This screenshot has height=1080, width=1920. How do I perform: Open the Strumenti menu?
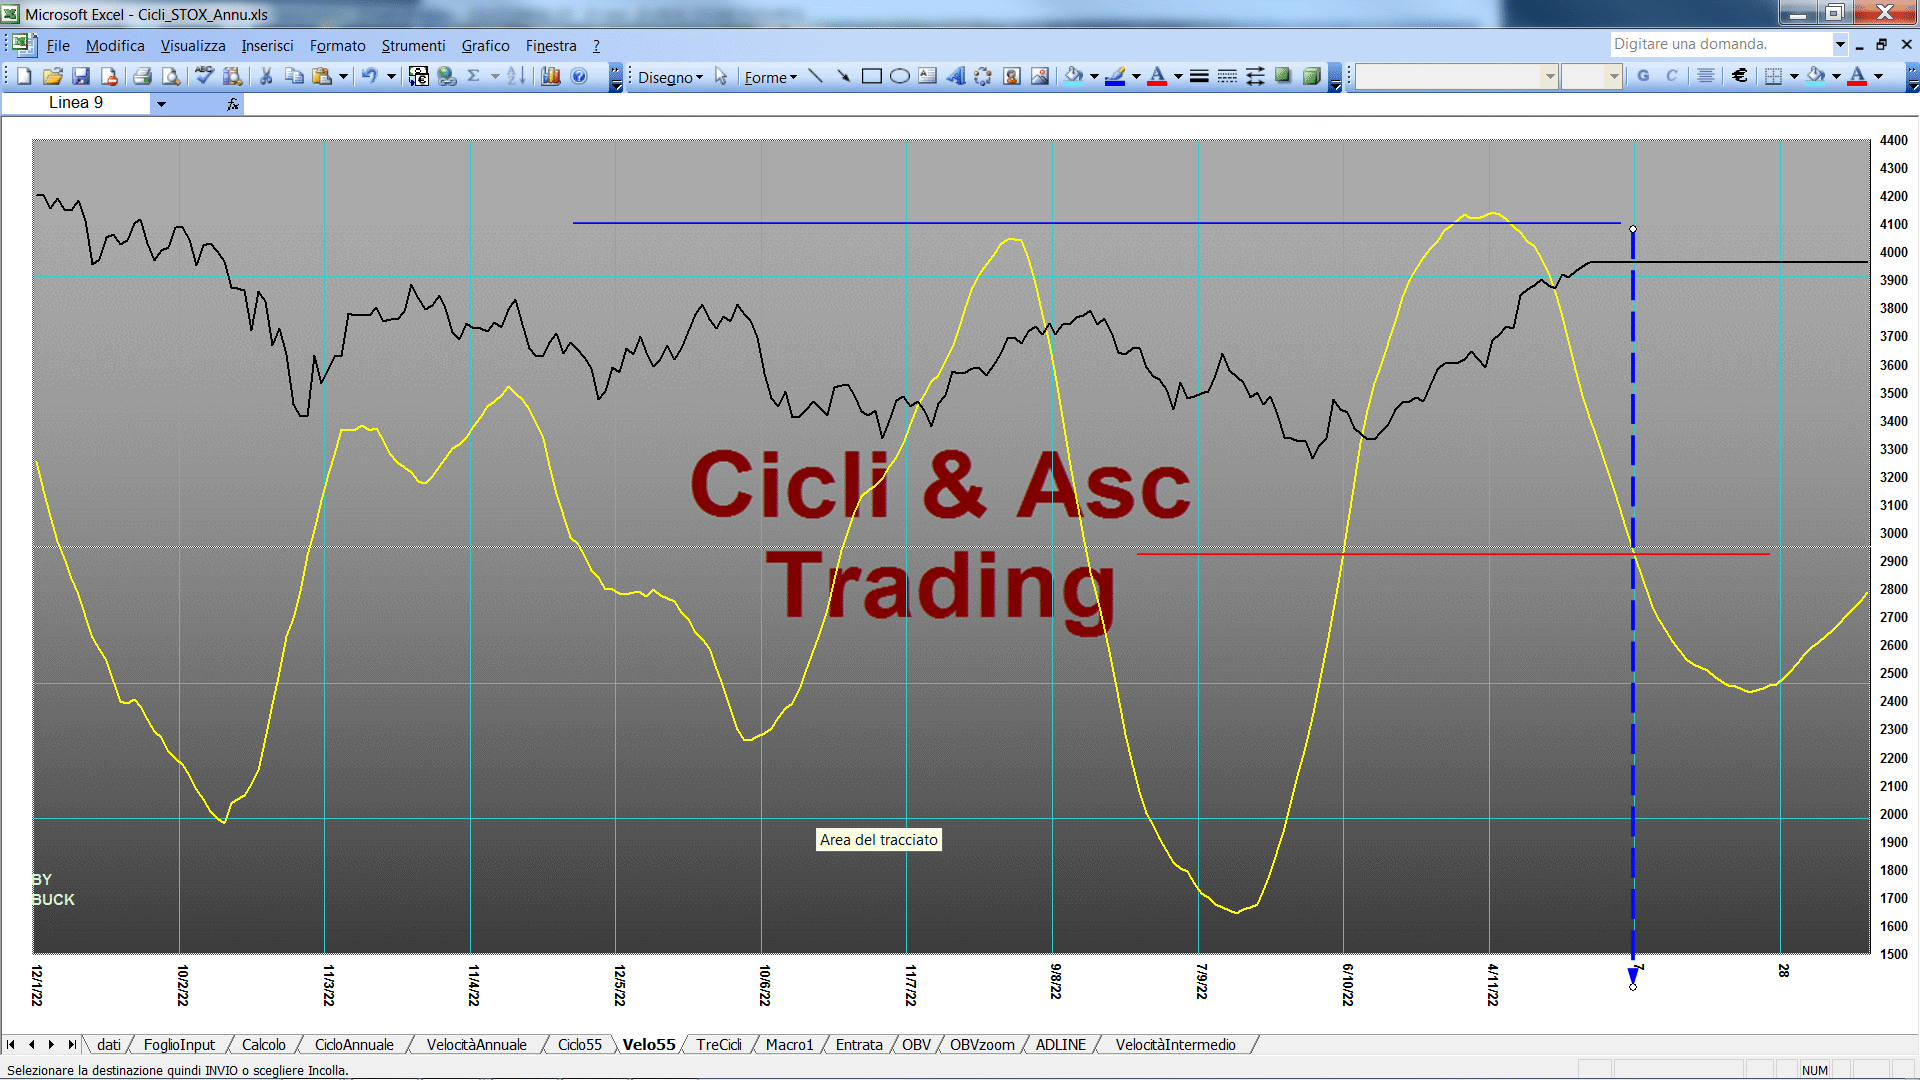pos(413,46)
